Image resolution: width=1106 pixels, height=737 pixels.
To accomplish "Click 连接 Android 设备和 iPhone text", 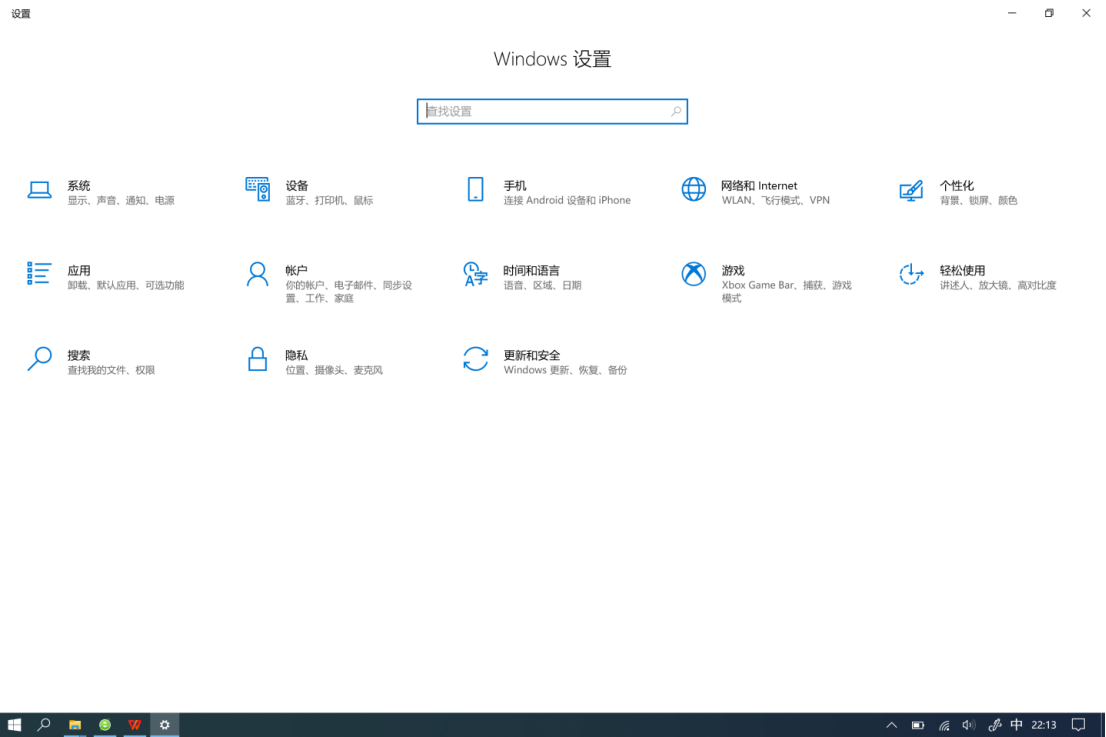I will point(567,200).
